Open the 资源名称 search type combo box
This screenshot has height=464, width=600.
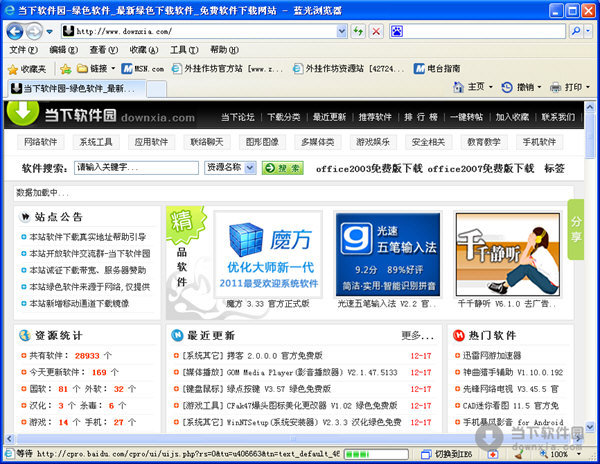pos(230,168)
